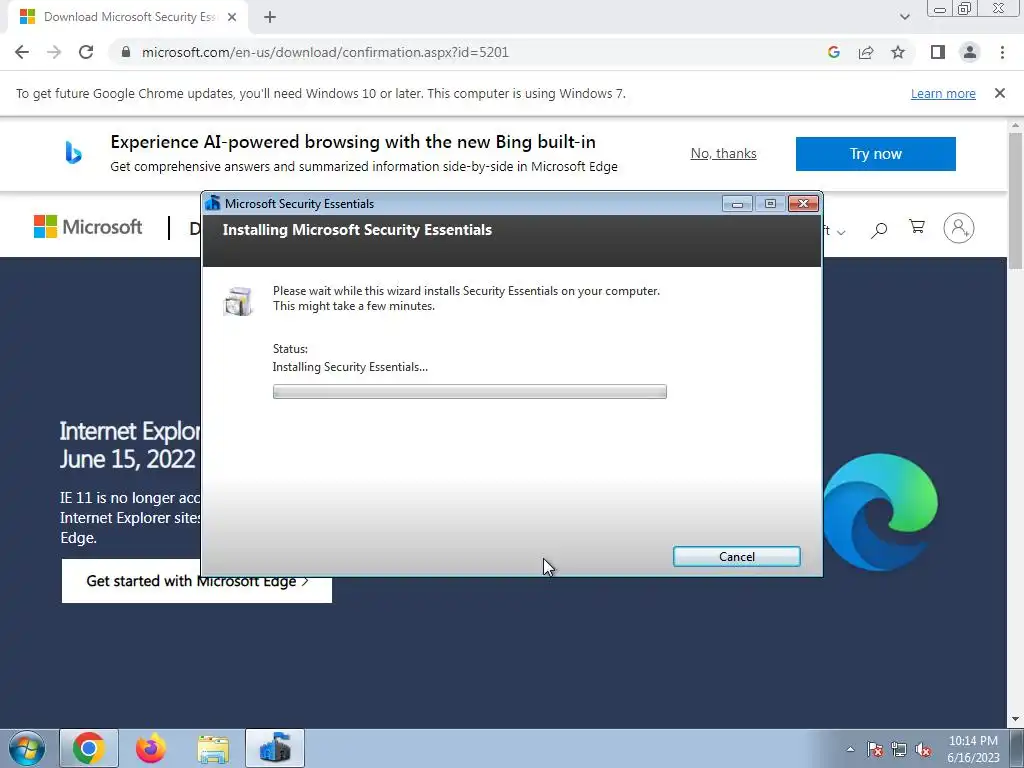
Task: Open Firefox from the taskbar
Action: [151, 748]
